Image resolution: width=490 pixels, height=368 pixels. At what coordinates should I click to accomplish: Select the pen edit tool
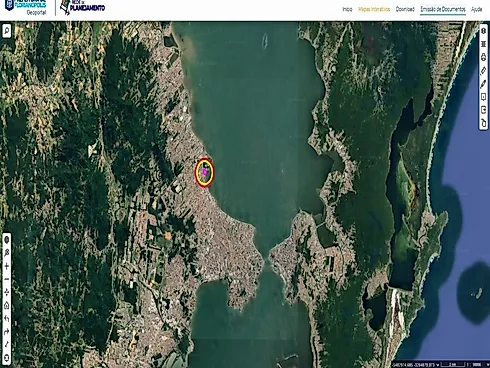pos(484,84)
